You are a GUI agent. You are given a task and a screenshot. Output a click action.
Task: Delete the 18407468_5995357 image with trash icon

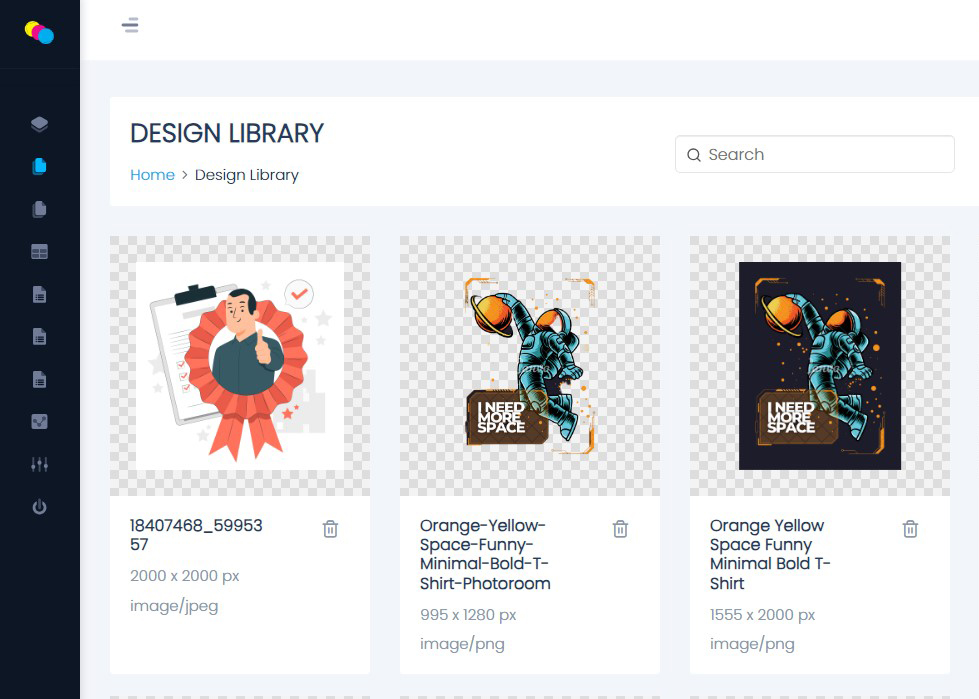click(x=330, y=529)
